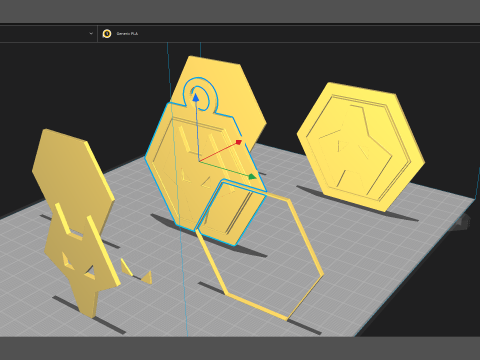Select the embossed hexagon medallion on right

click(361, 147)
